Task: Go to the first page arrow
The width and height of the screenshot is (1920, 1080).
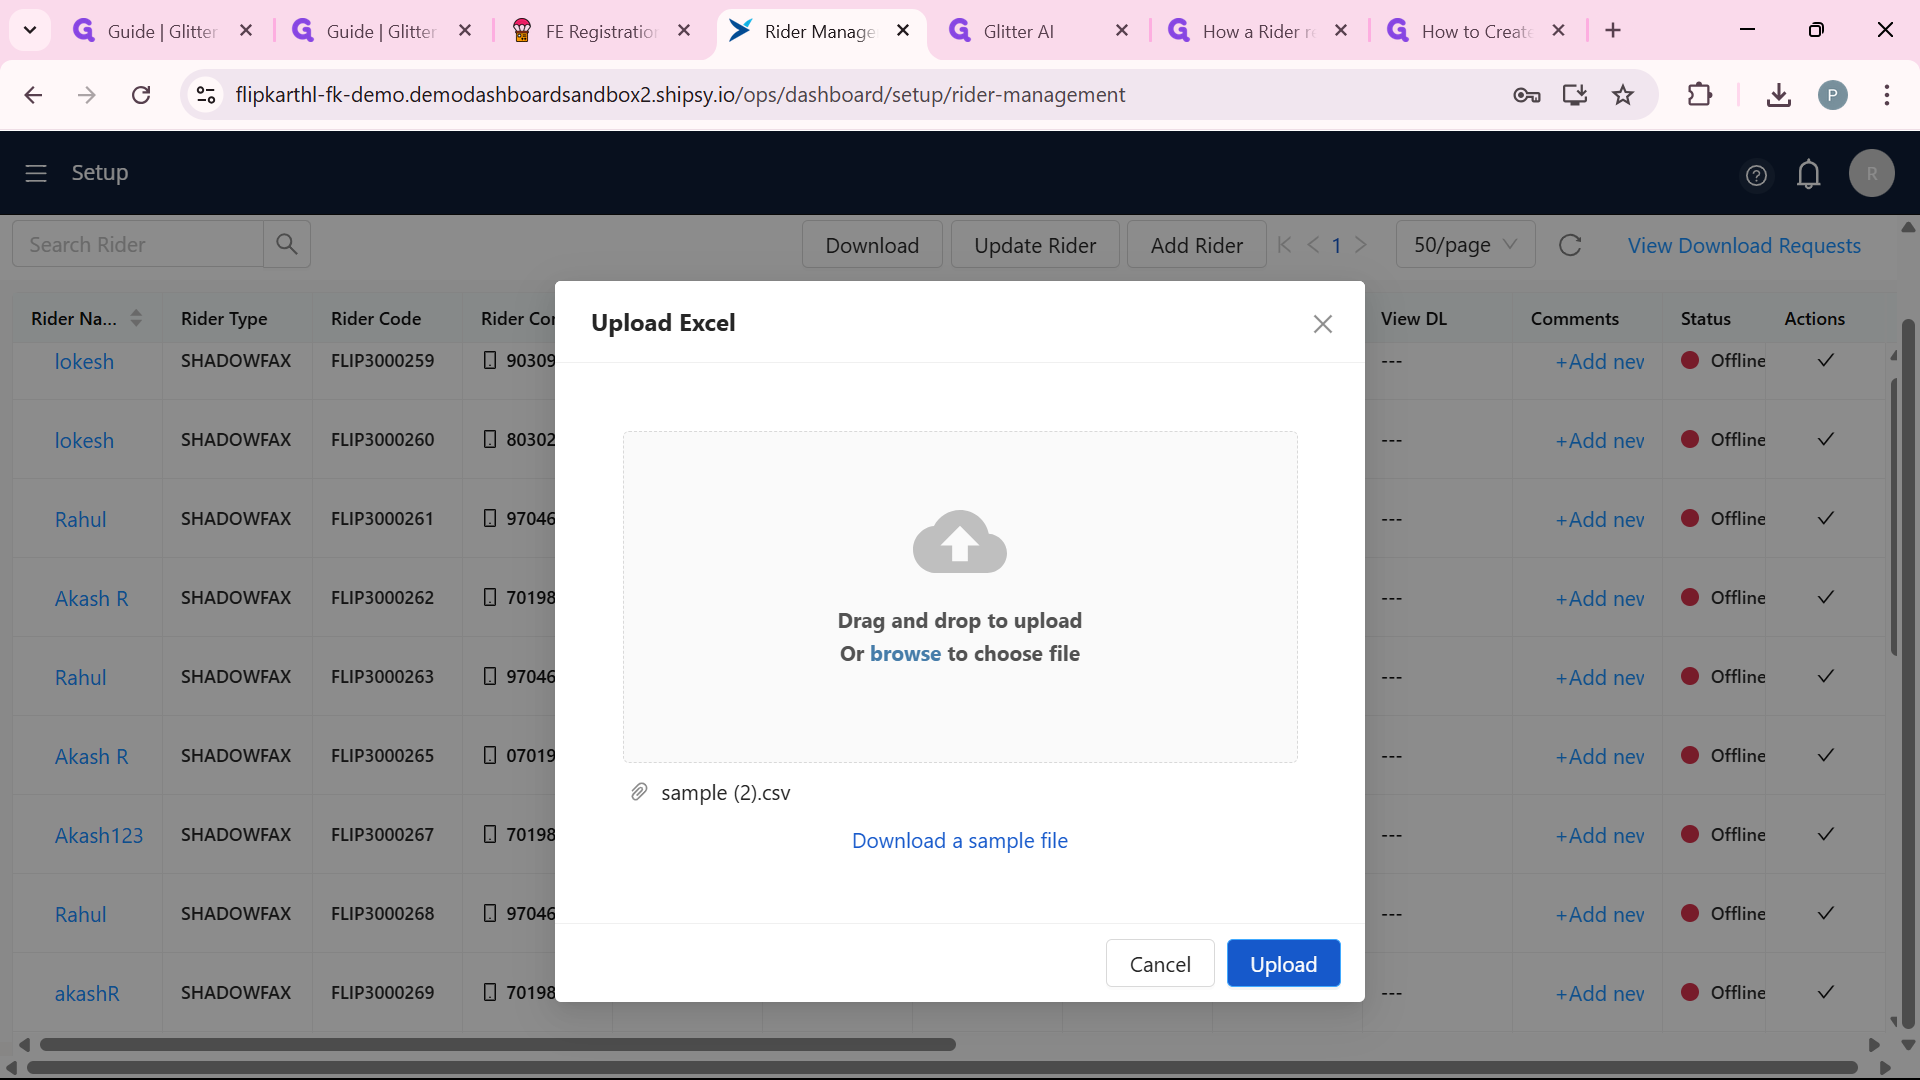Action: pos(1285,244)
